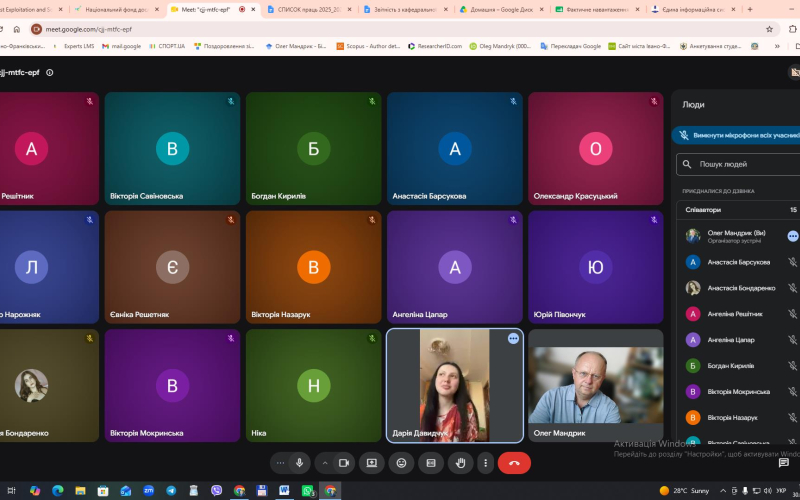
Task: Mute Анастасія Барсукова in the people list
Action: tap(792, 262)
